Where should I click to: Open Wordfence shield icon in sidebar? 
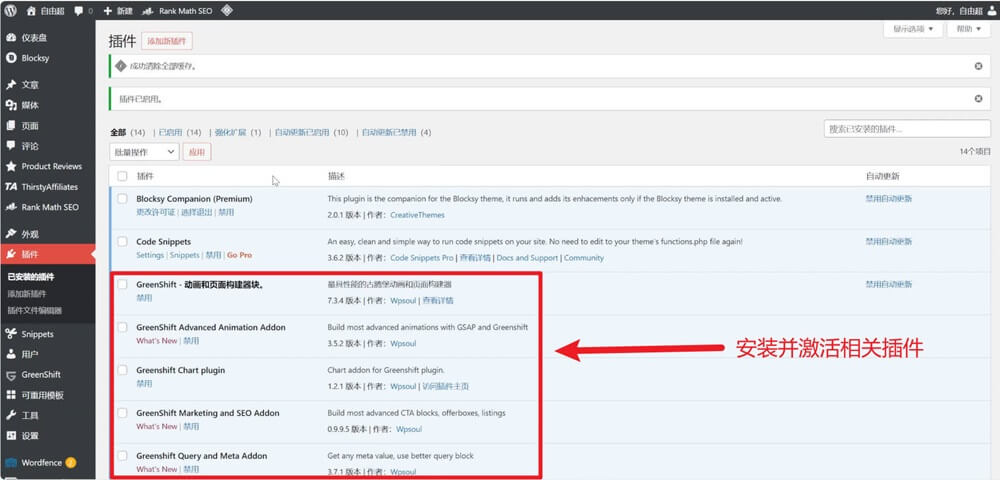(11, 463)
